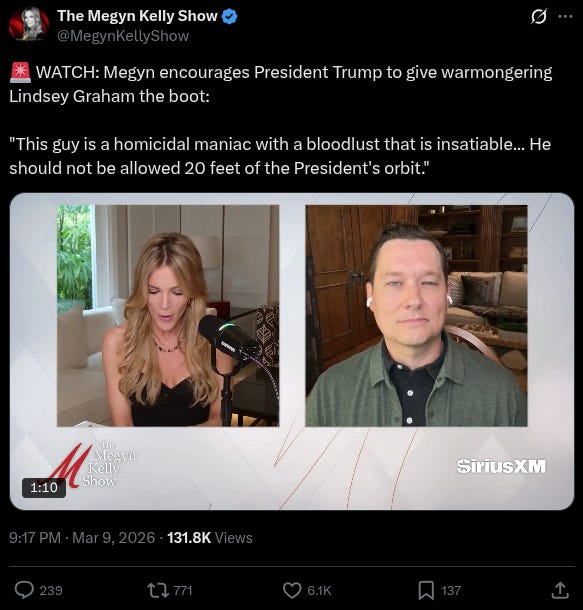Screen dimensions: 583x610
Task: Open the three-dot more options menu
Action: (565, 16)
